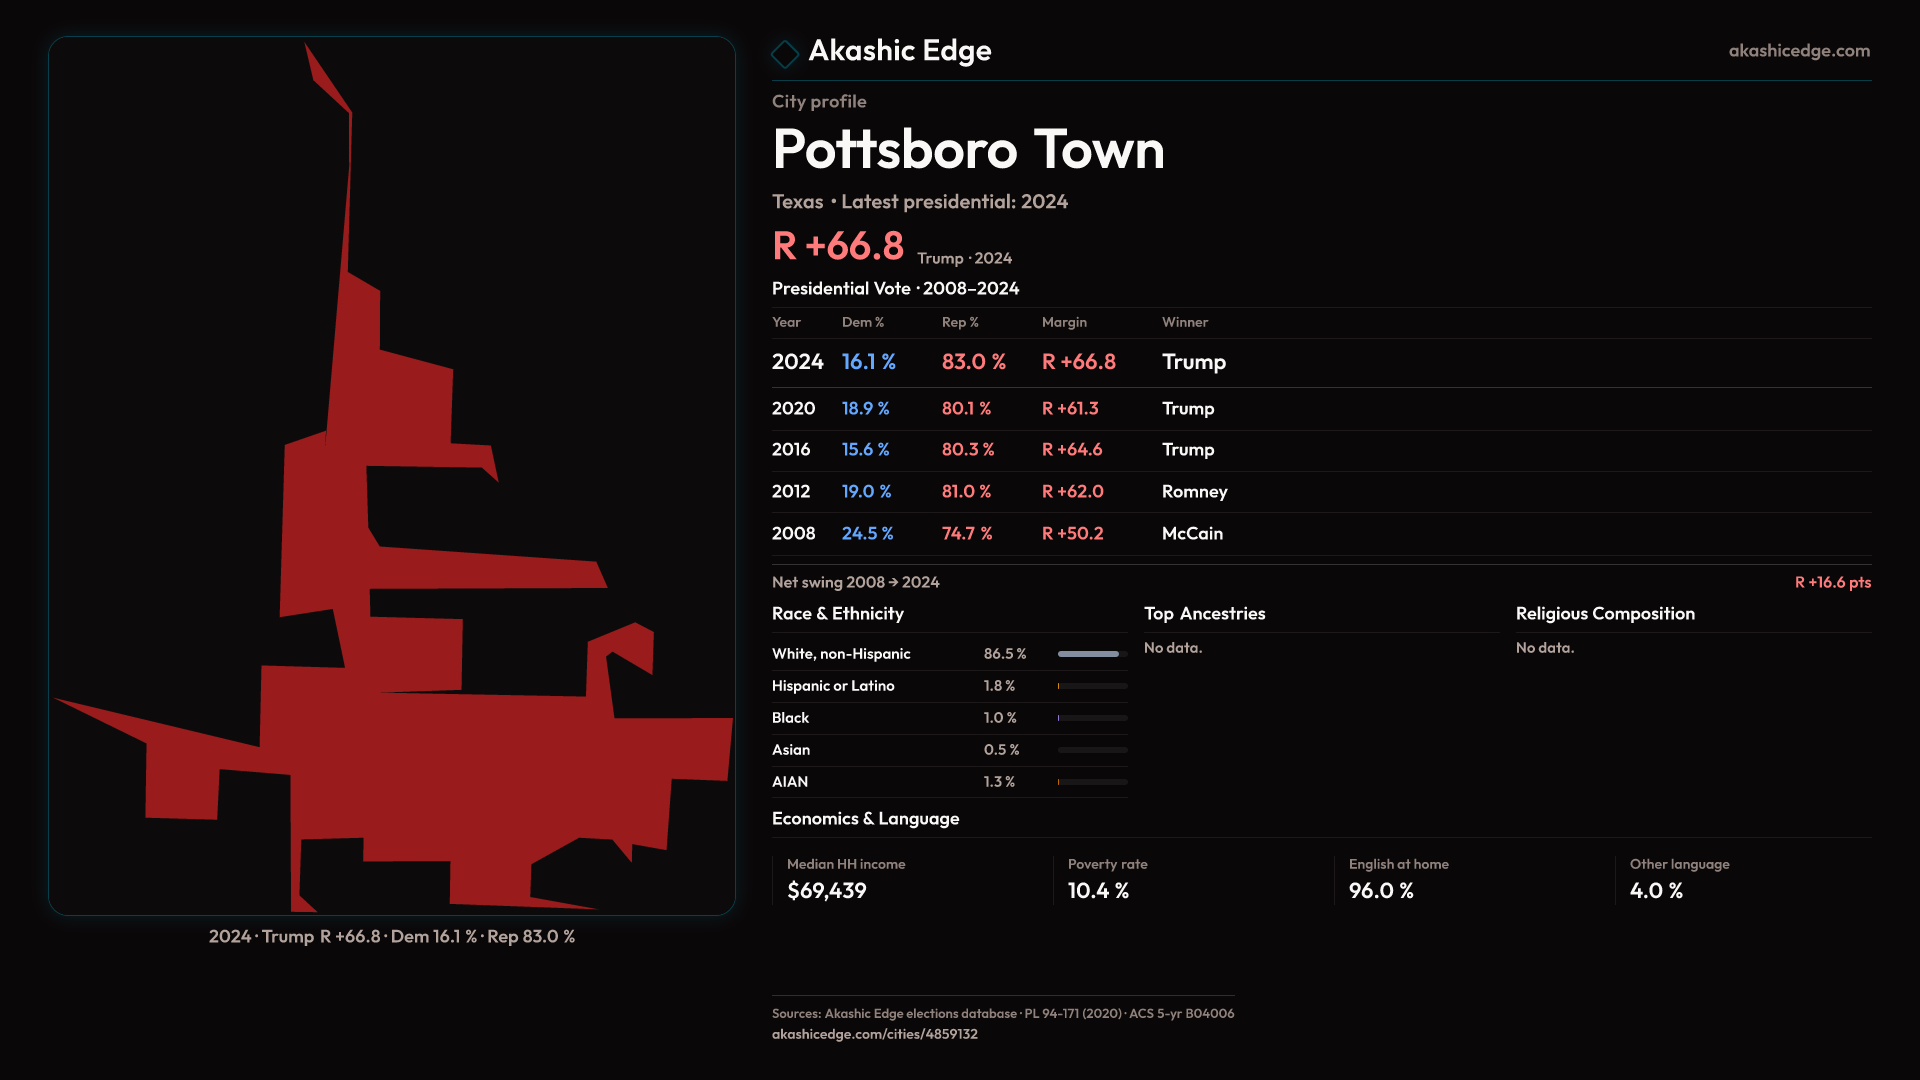Click the map caption below the map
Viewport: 1920px width, 1080px height.
point(392,937)
